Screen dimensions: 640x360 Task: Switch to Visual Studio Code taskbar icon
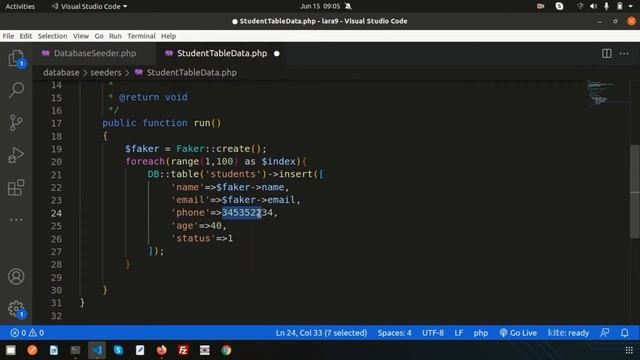tap(97, 350)
